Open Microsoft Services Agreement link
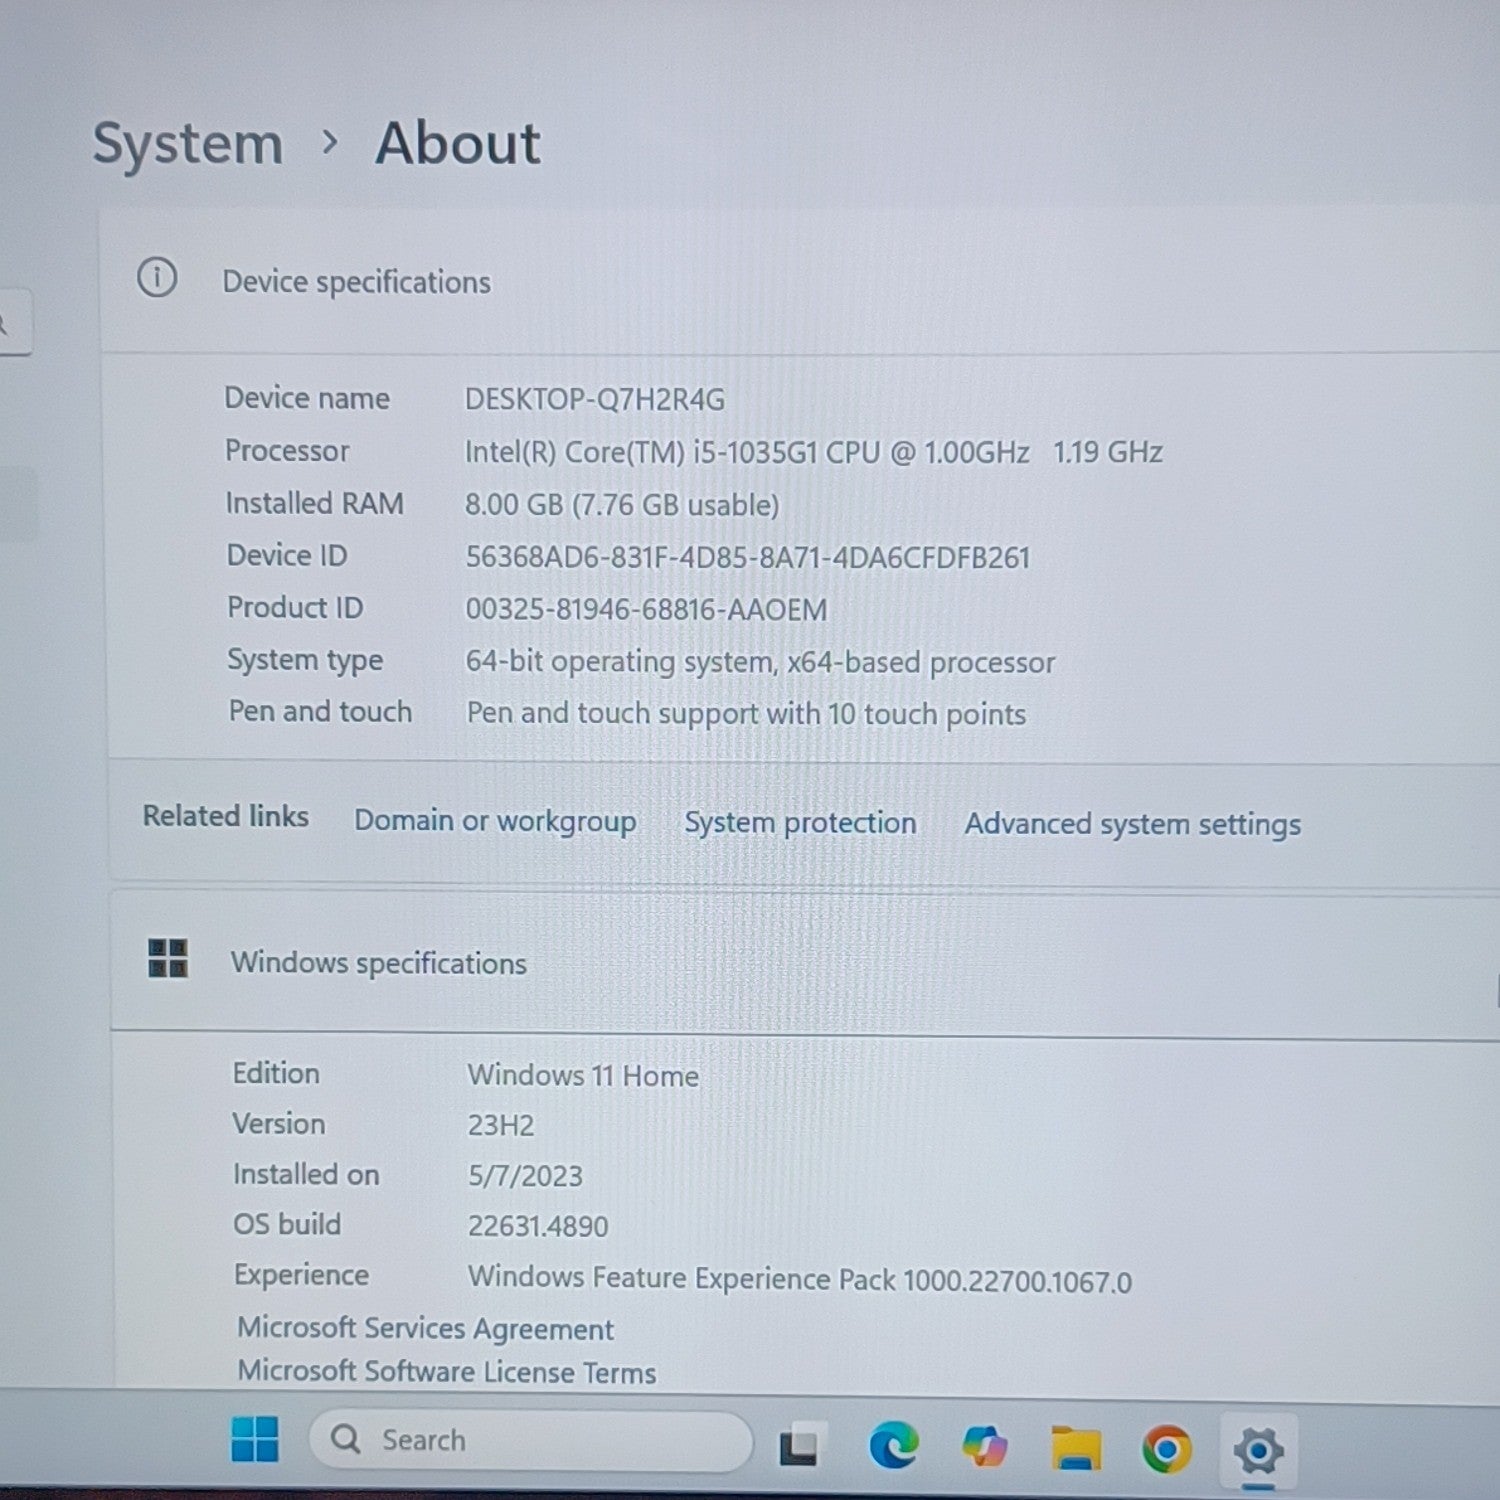The width and height of the screenshot is (1500, 1500). pyautogui.click(x=425, y=1328)
